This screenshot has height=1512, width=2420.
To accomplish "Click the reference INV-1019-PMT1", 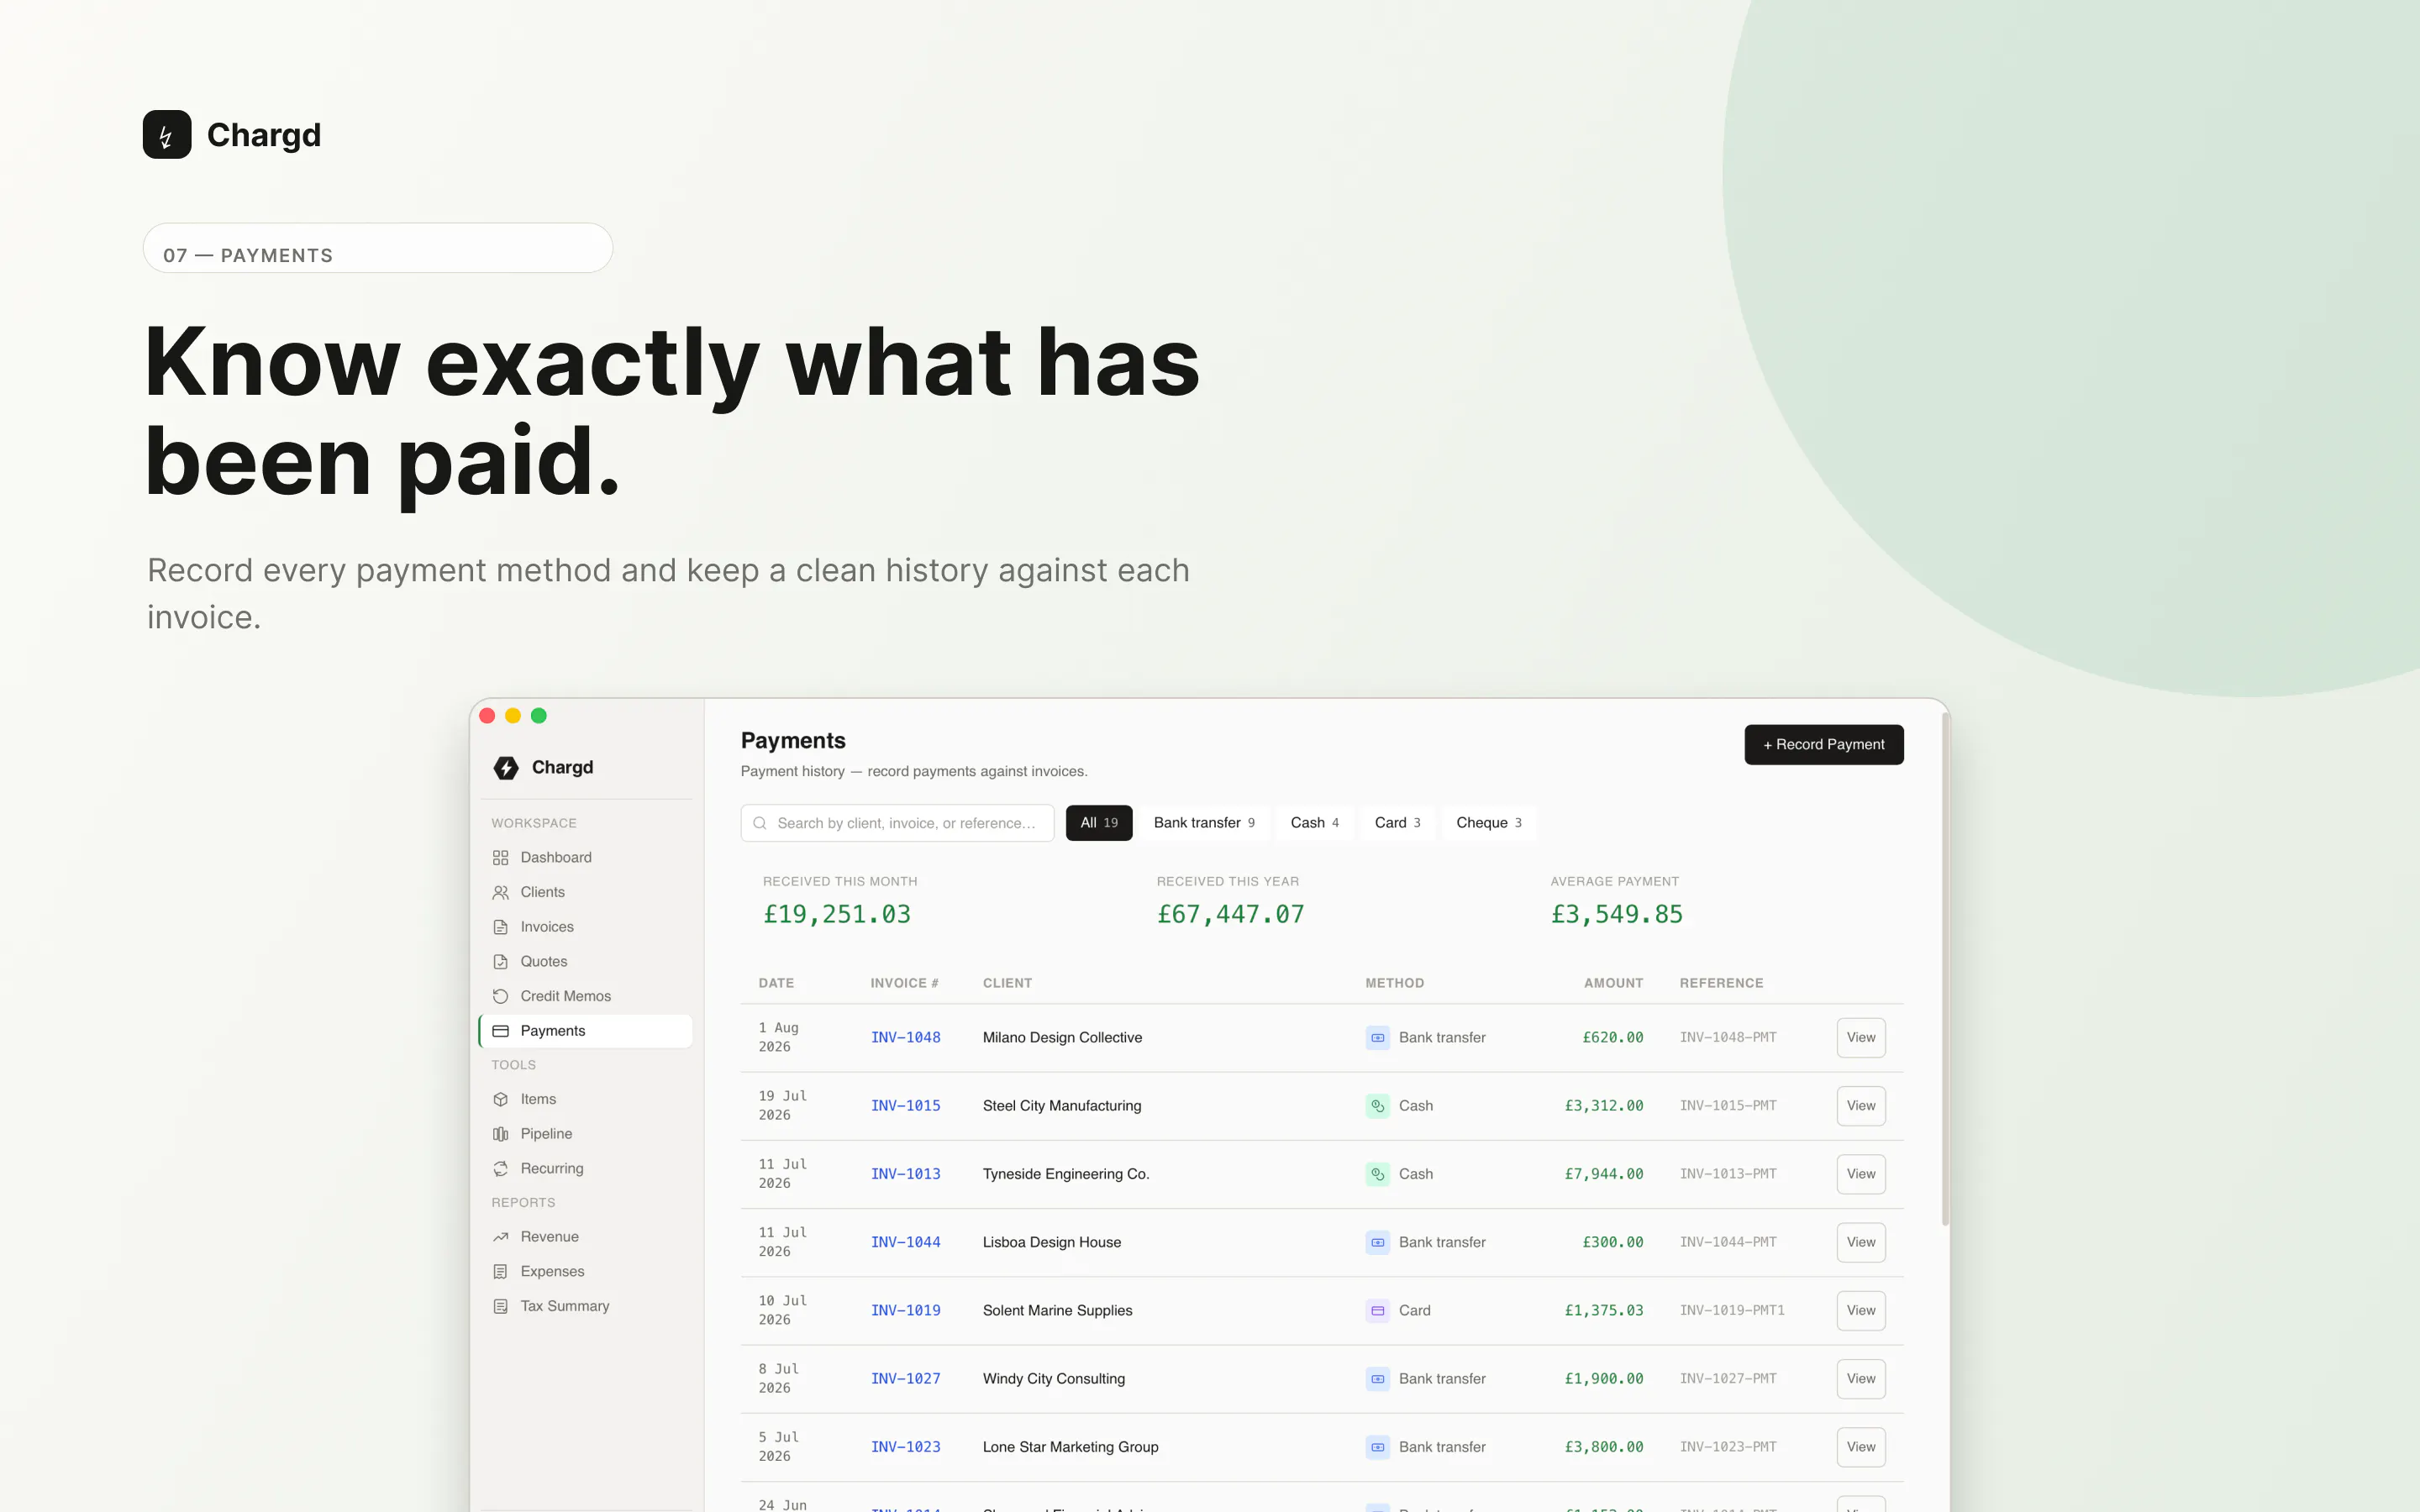I will tap(1732, 1311).
